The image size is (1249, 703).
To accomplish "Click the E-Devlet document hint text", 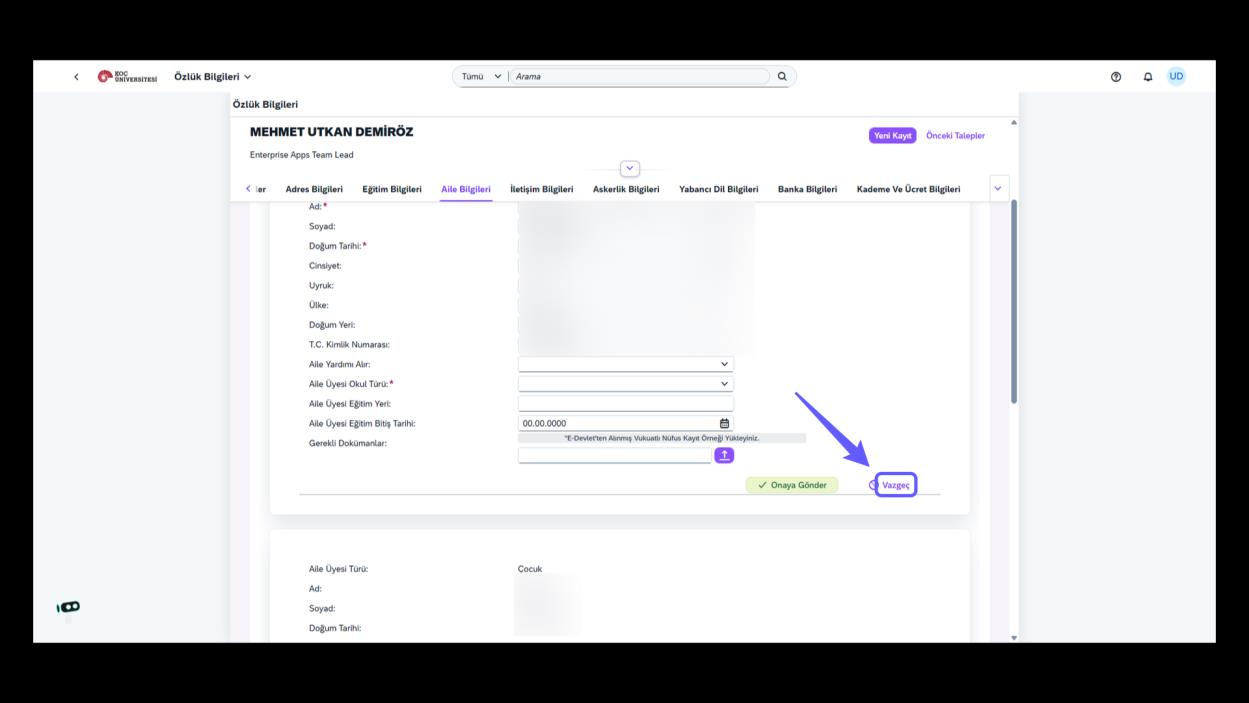I will 662,438.
